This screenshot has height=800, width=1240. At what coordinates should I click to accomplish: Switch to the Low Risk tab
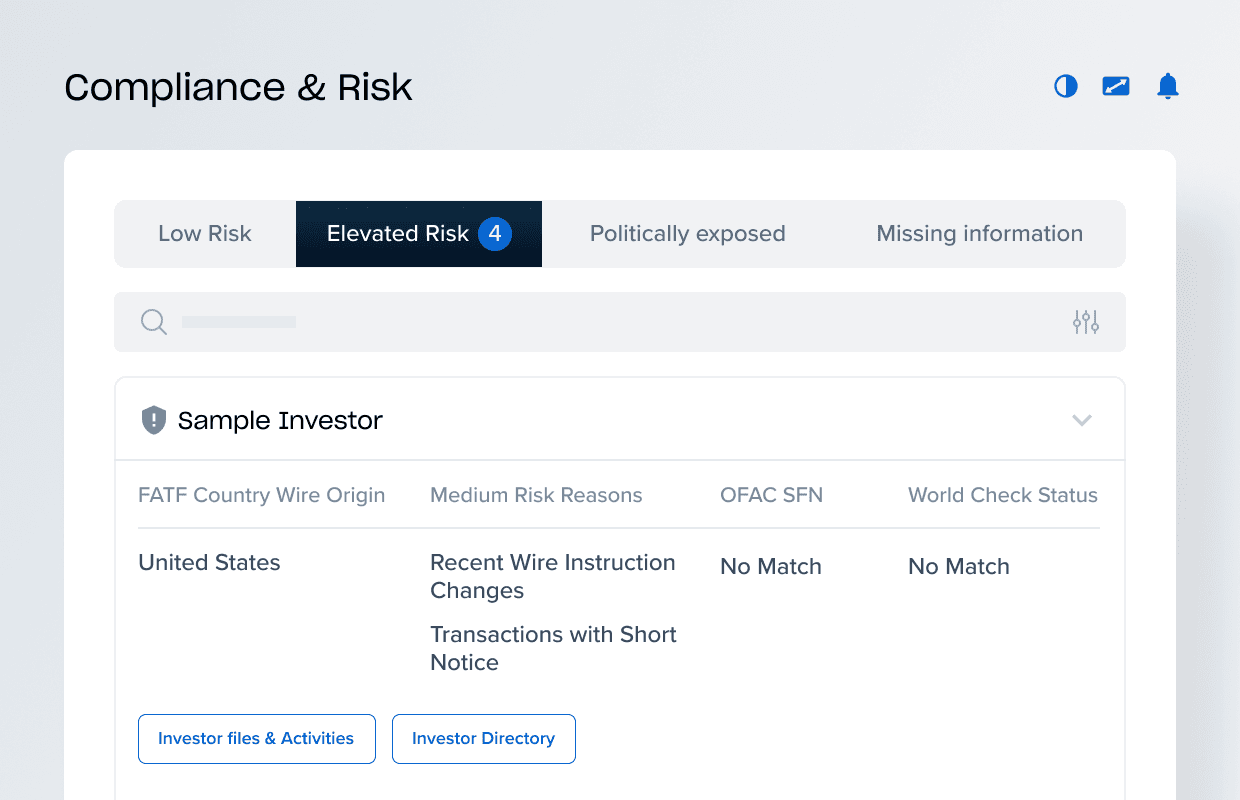[x=205, y=234]
